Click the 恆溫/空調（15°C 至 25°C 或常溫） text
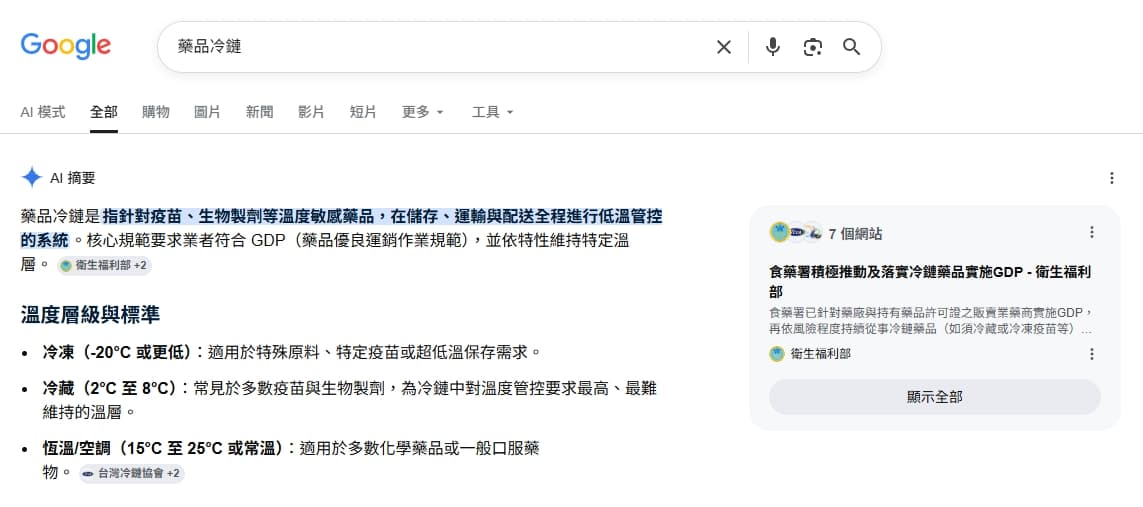 [x=168, y=448]
